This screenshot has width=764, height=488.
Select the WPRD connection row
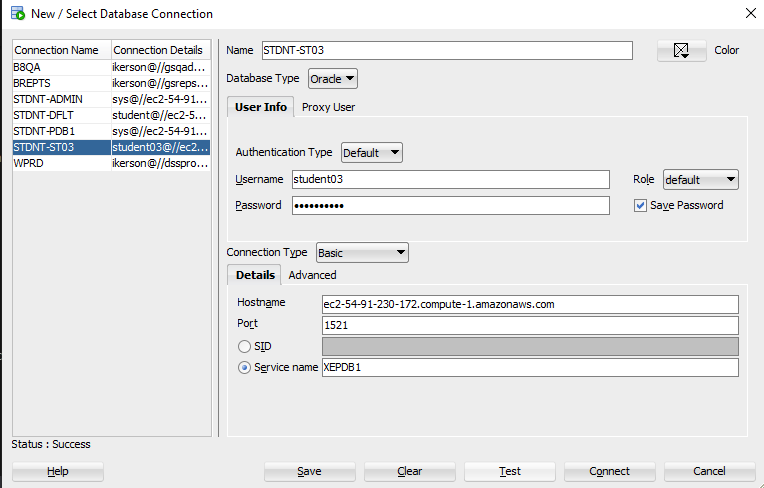tap(112, 163)
